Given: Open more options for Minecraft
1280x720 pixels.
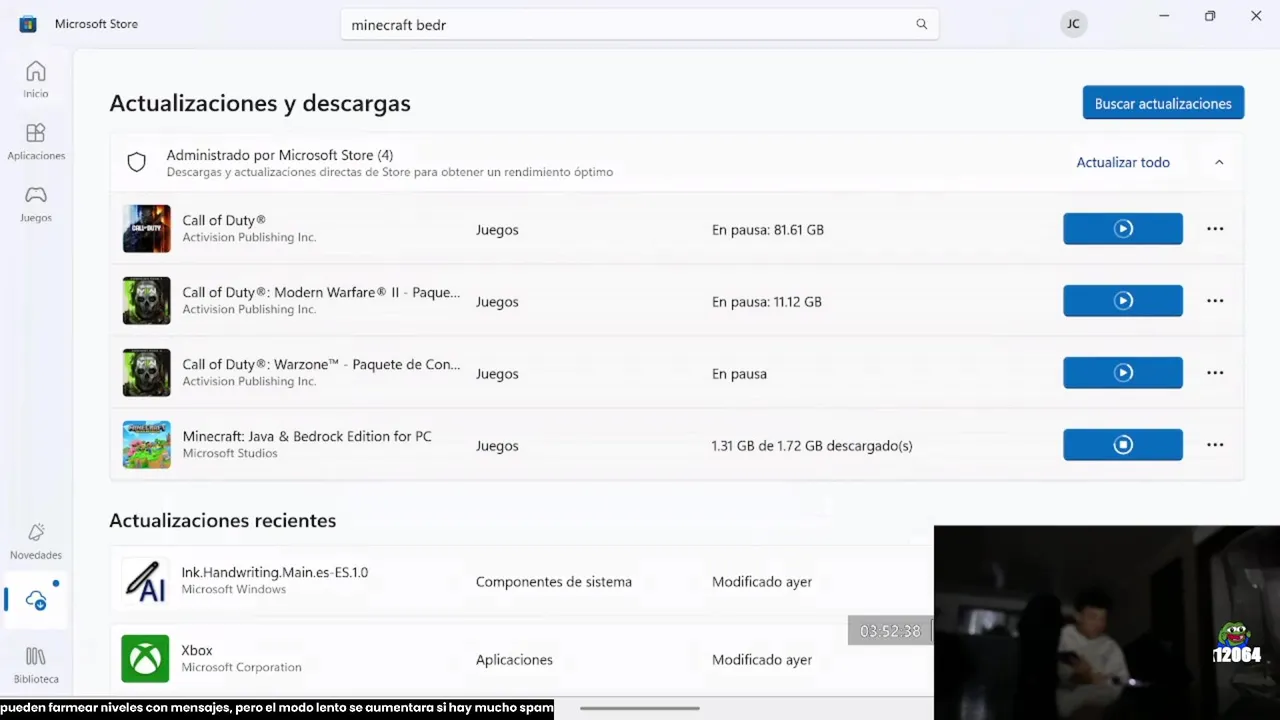Looking at the screenshot, I should coord(1215,445).
